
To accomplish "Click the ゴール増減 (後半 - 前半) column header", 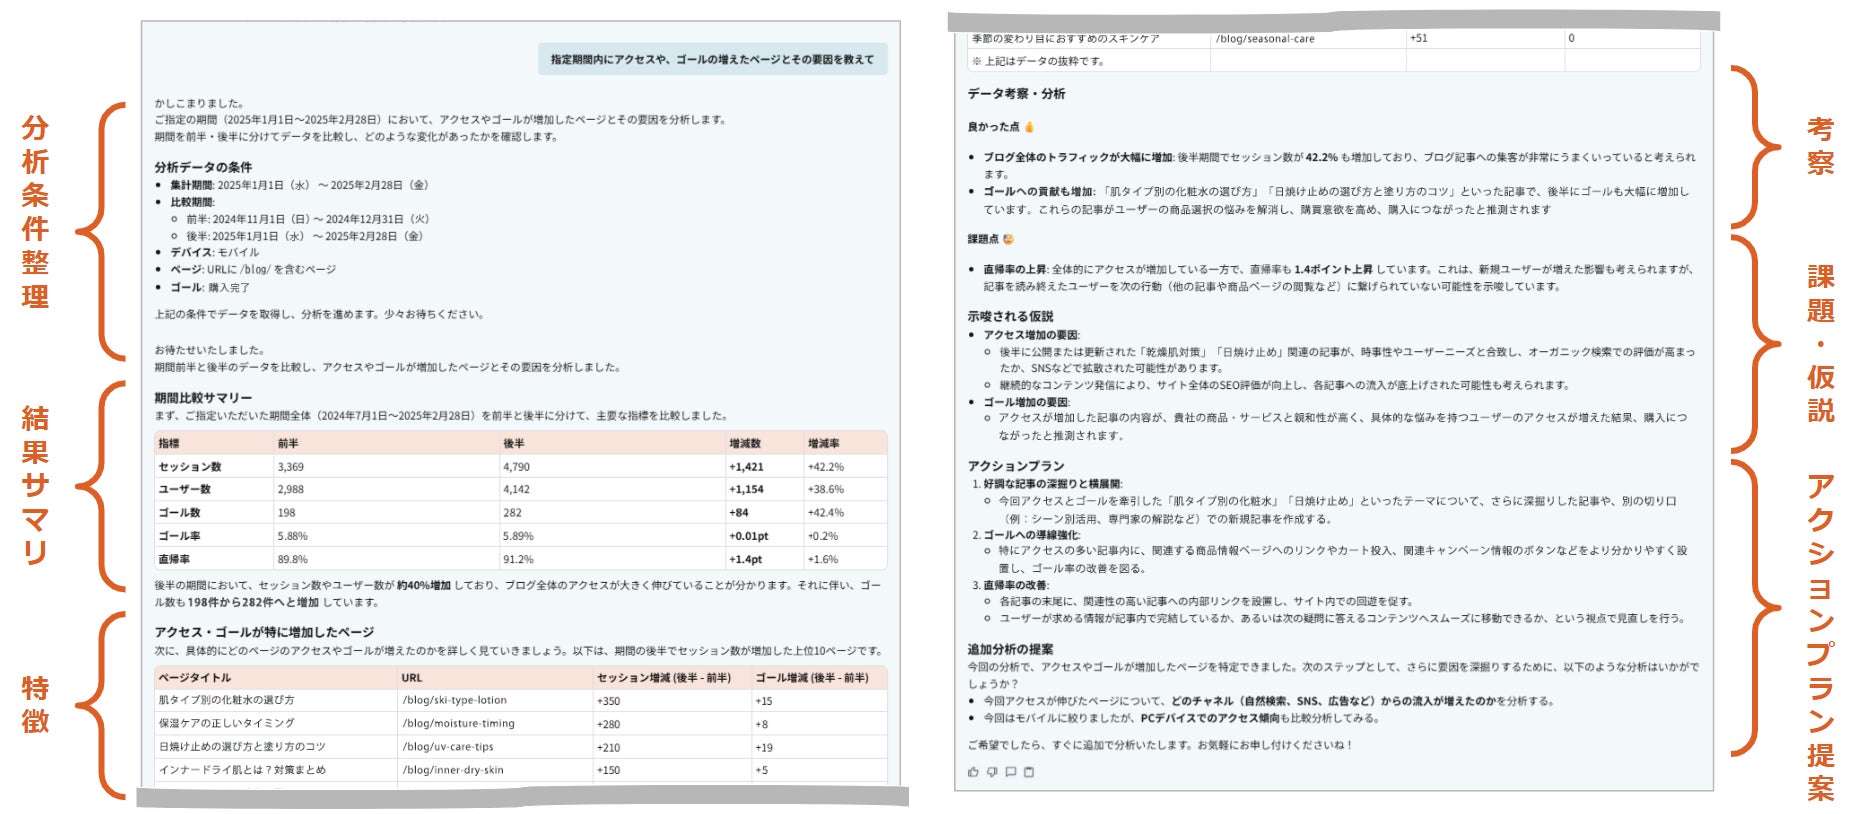I will [812, 678].
